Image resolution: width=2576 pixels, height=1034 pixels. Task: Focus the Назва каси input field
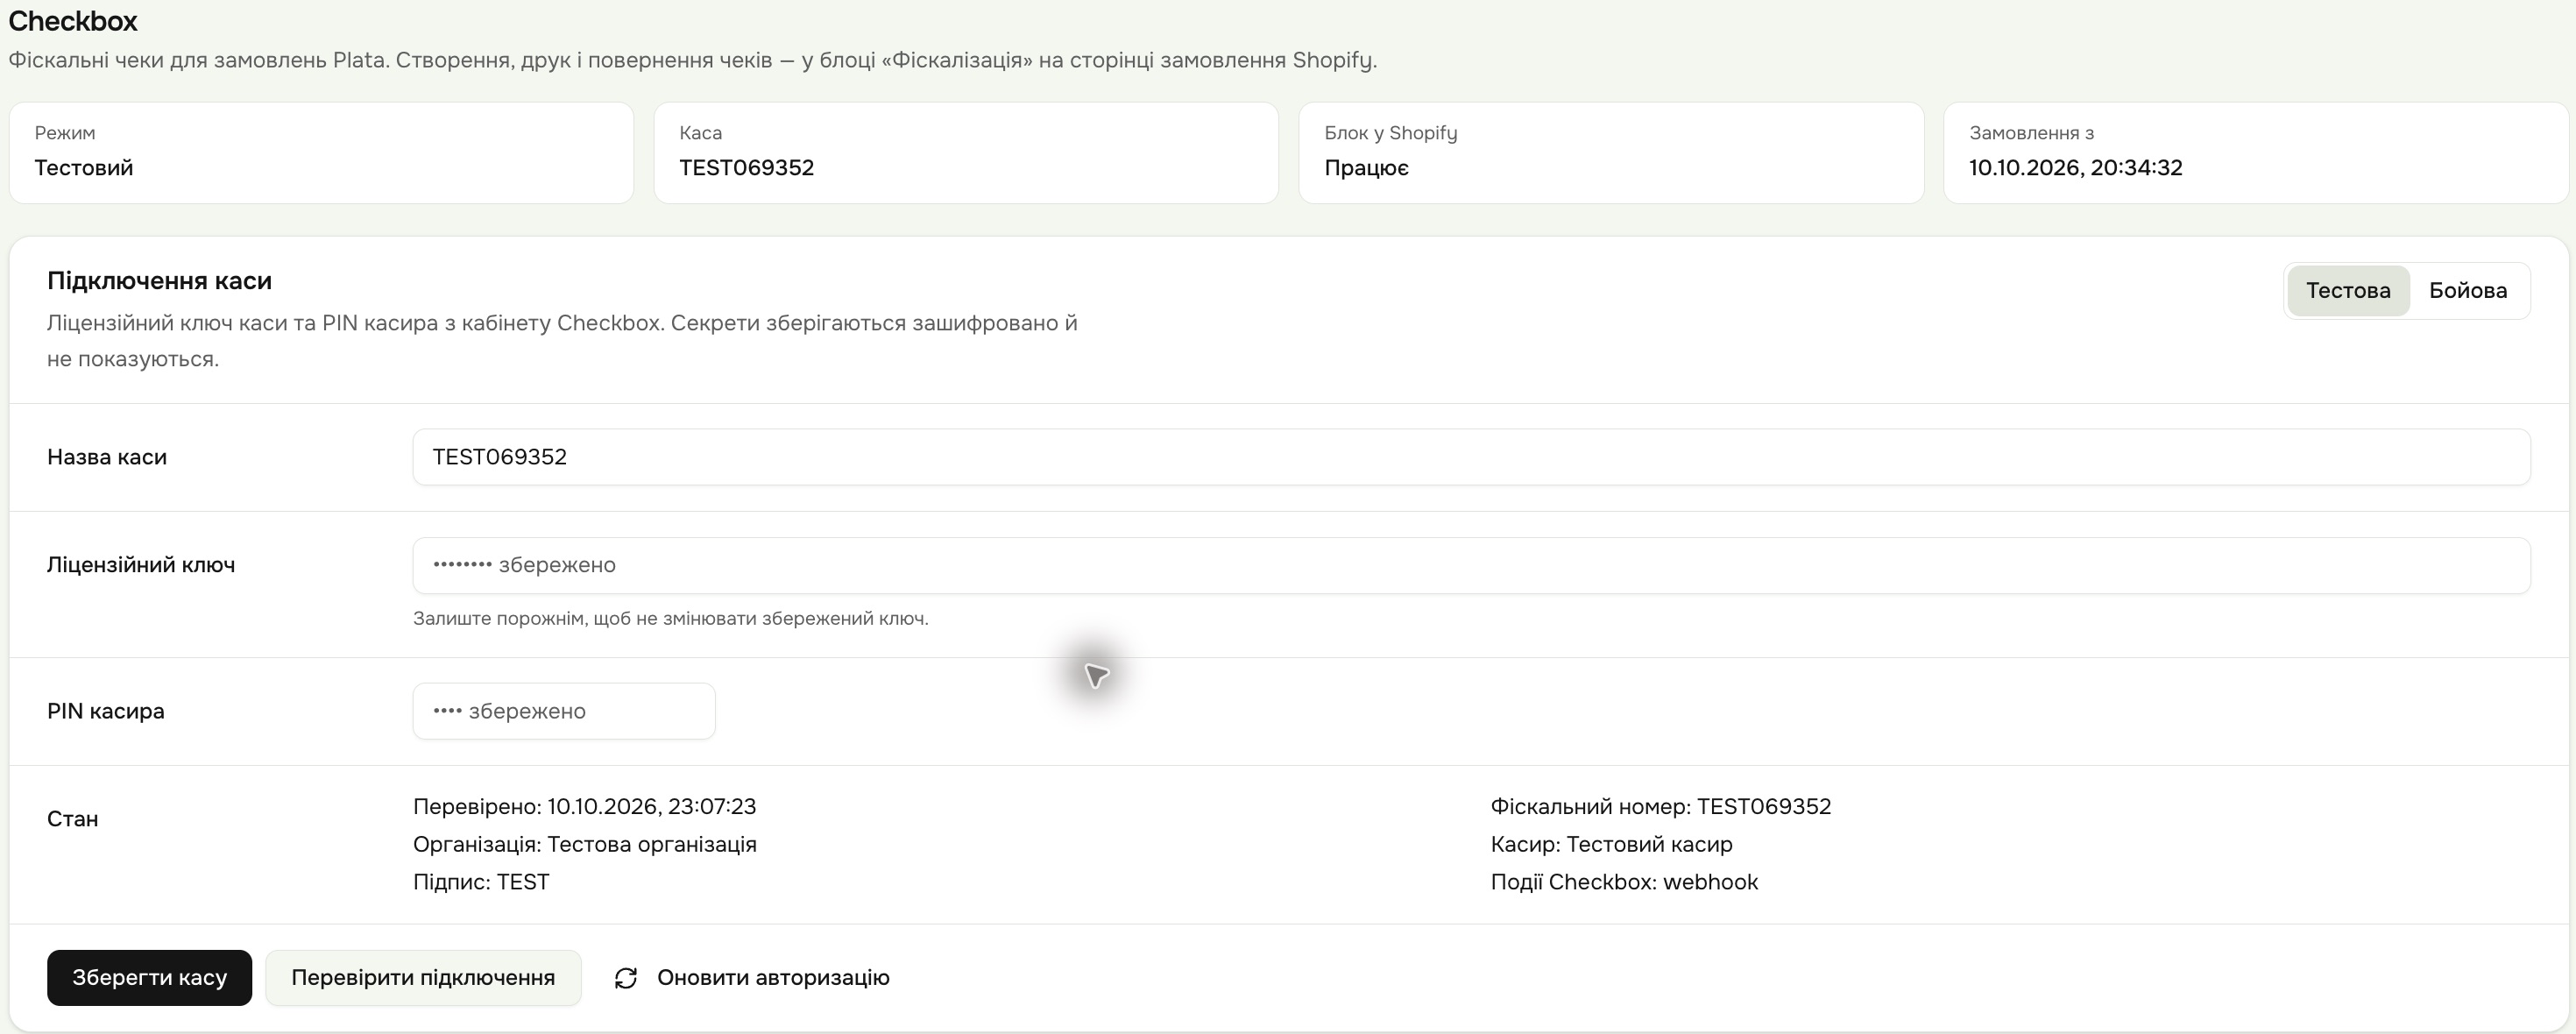click(x=1471, y=457)
